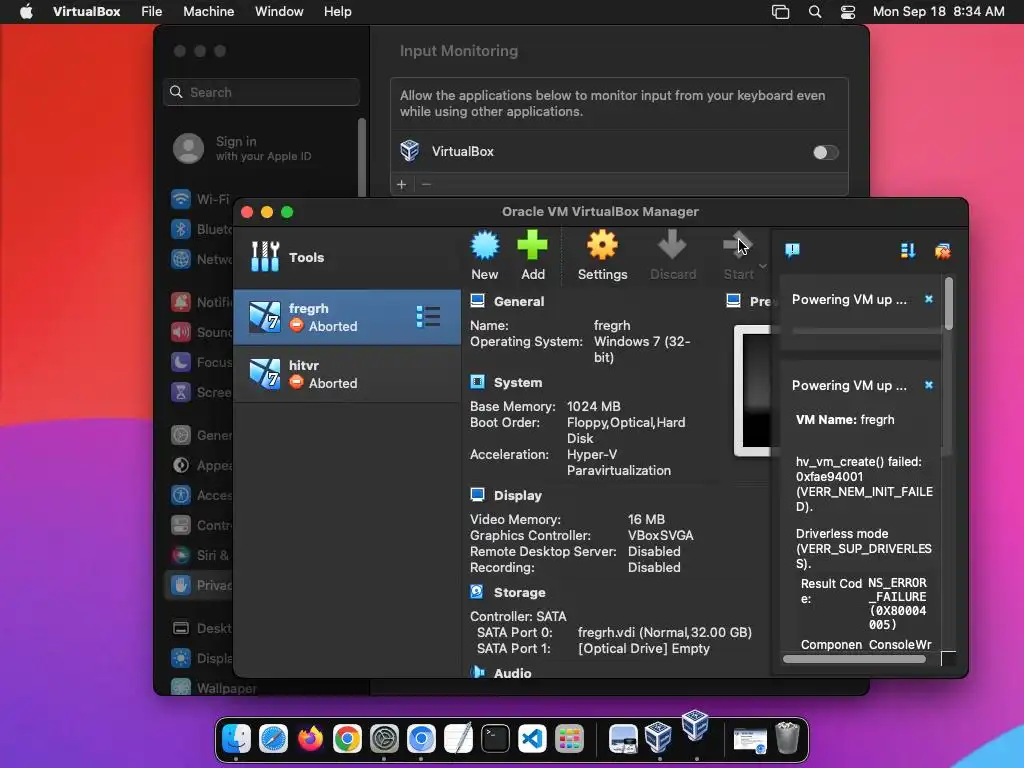The image size is (1024, 768).
Task: Open Control Center in the menu bar
Action: (848, 12)
